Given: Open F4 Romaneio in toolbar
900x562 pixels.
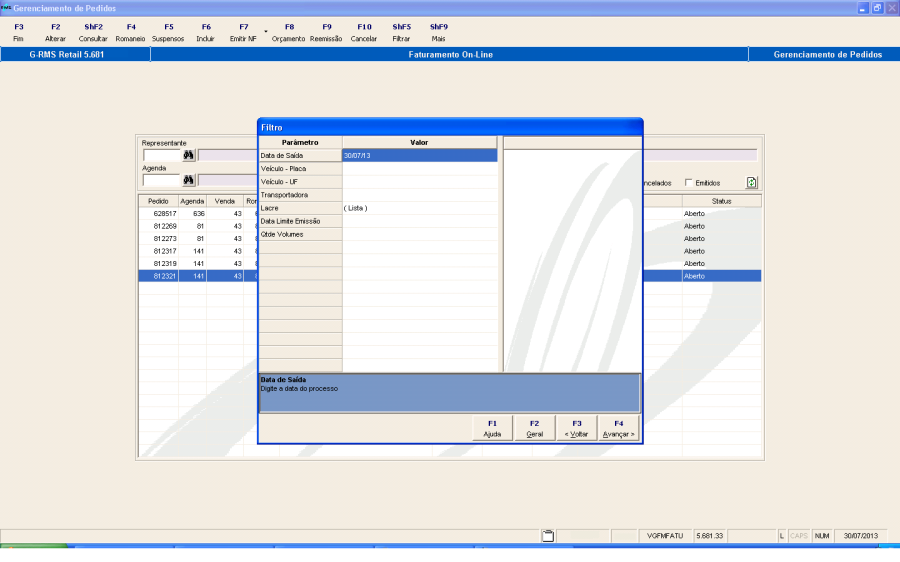Looking at the screenshot, I should pyautogui.click(x=131, y=33).
